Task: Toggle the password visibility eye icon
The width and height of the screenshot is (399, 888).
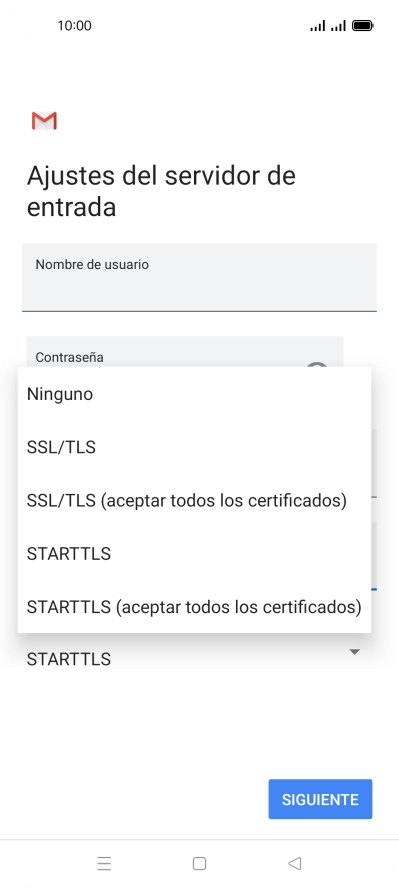Action: tap(317, 365)
